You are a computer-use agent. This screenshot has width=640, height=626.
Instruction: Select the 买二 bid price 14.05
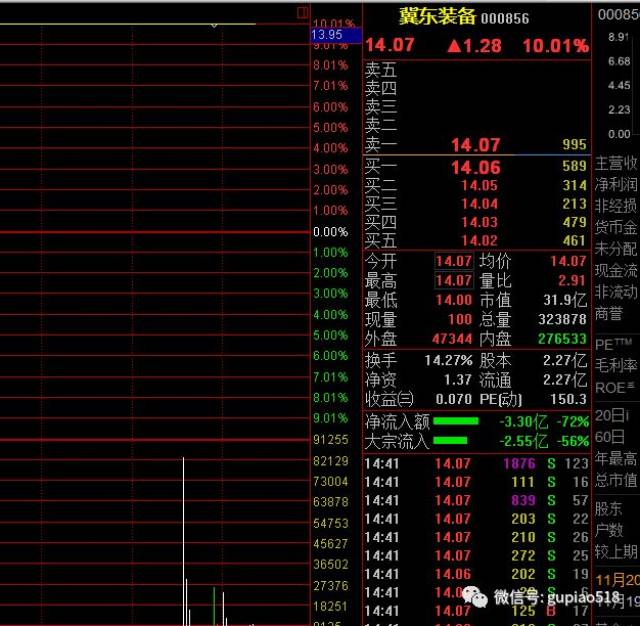pos(479,186)
